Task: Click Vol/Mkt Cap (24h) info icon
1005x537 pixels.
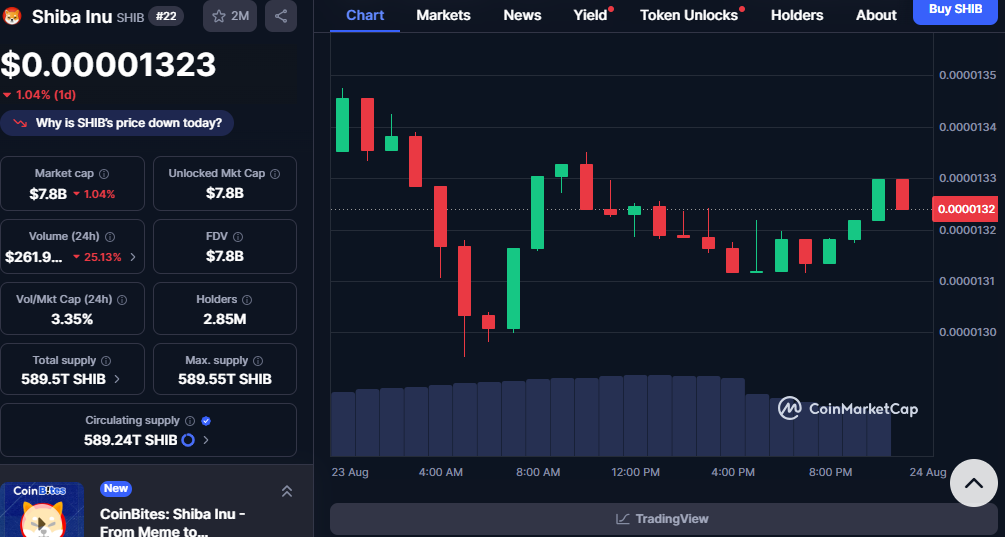Action: point(122,299)
